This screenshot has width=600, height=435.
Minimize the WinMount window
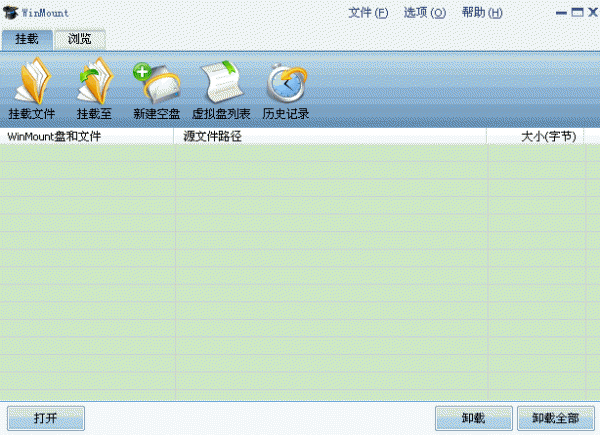pyautogui.click(x=561, y=13)
